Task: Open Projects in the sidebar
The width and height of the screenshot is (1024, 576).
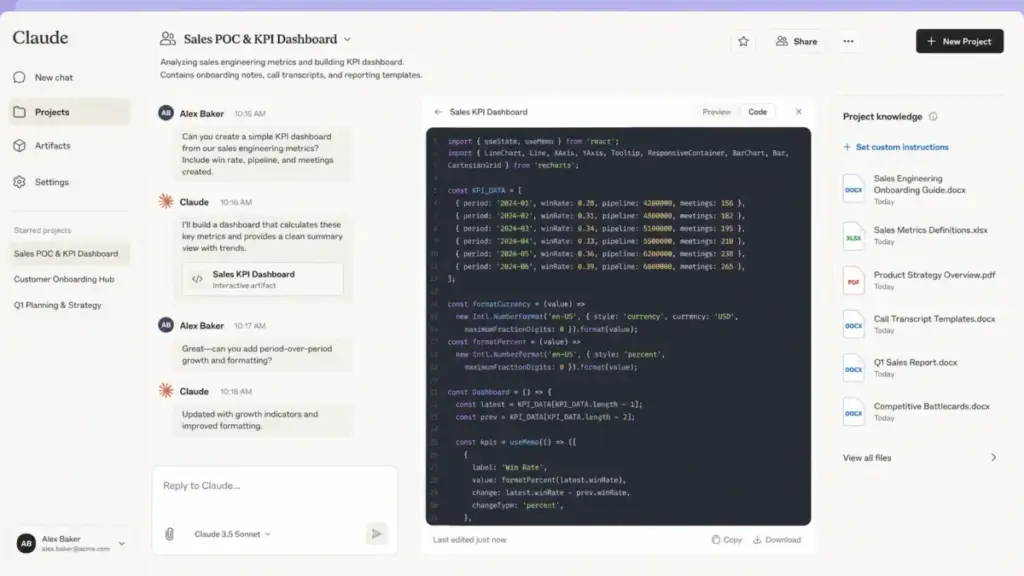Action: 69,112
